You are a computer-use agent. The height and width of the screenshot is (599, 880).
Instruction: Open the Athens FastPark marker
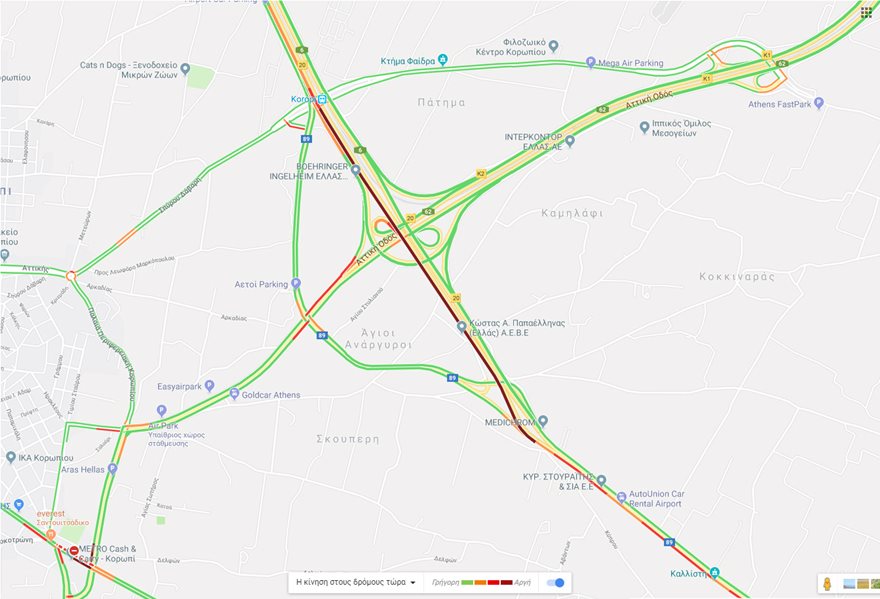point(819,103)
